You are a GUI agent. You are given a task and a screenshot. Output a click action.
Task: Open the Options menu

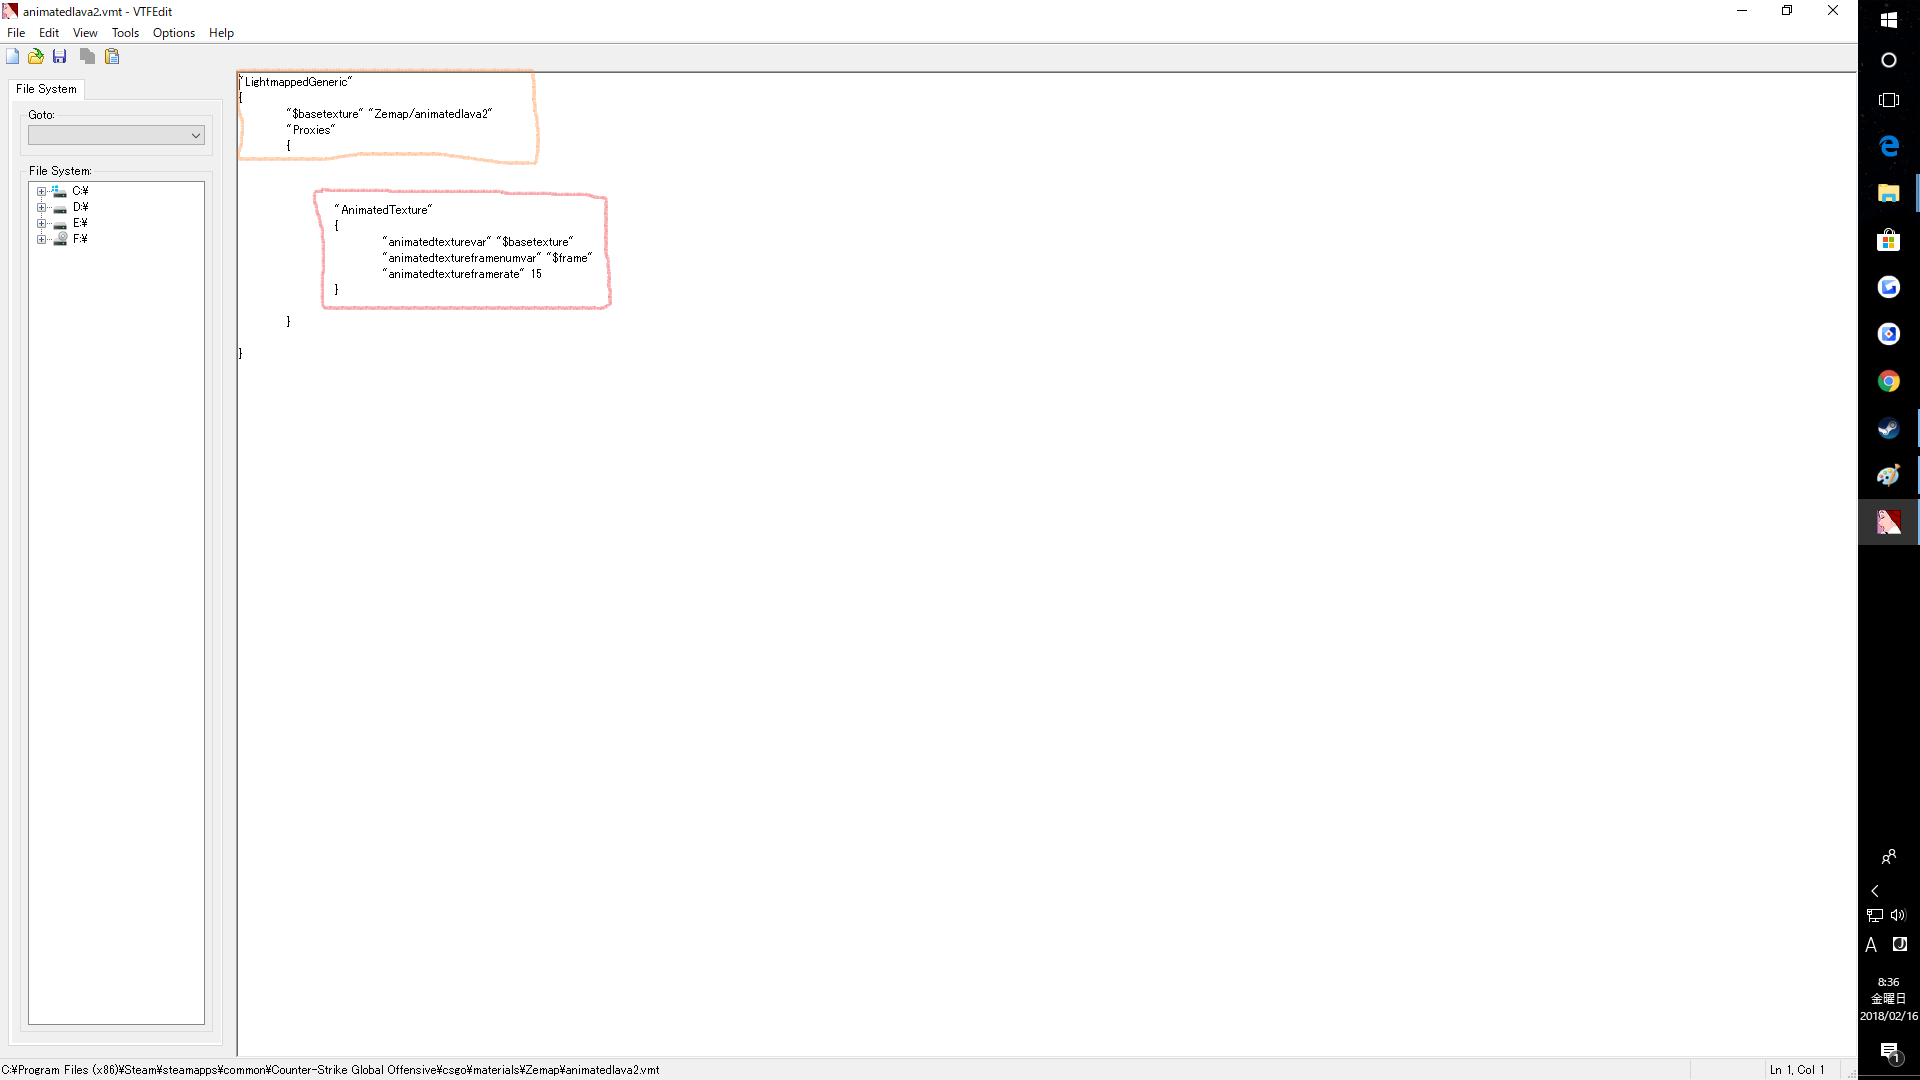pos(174,33)
